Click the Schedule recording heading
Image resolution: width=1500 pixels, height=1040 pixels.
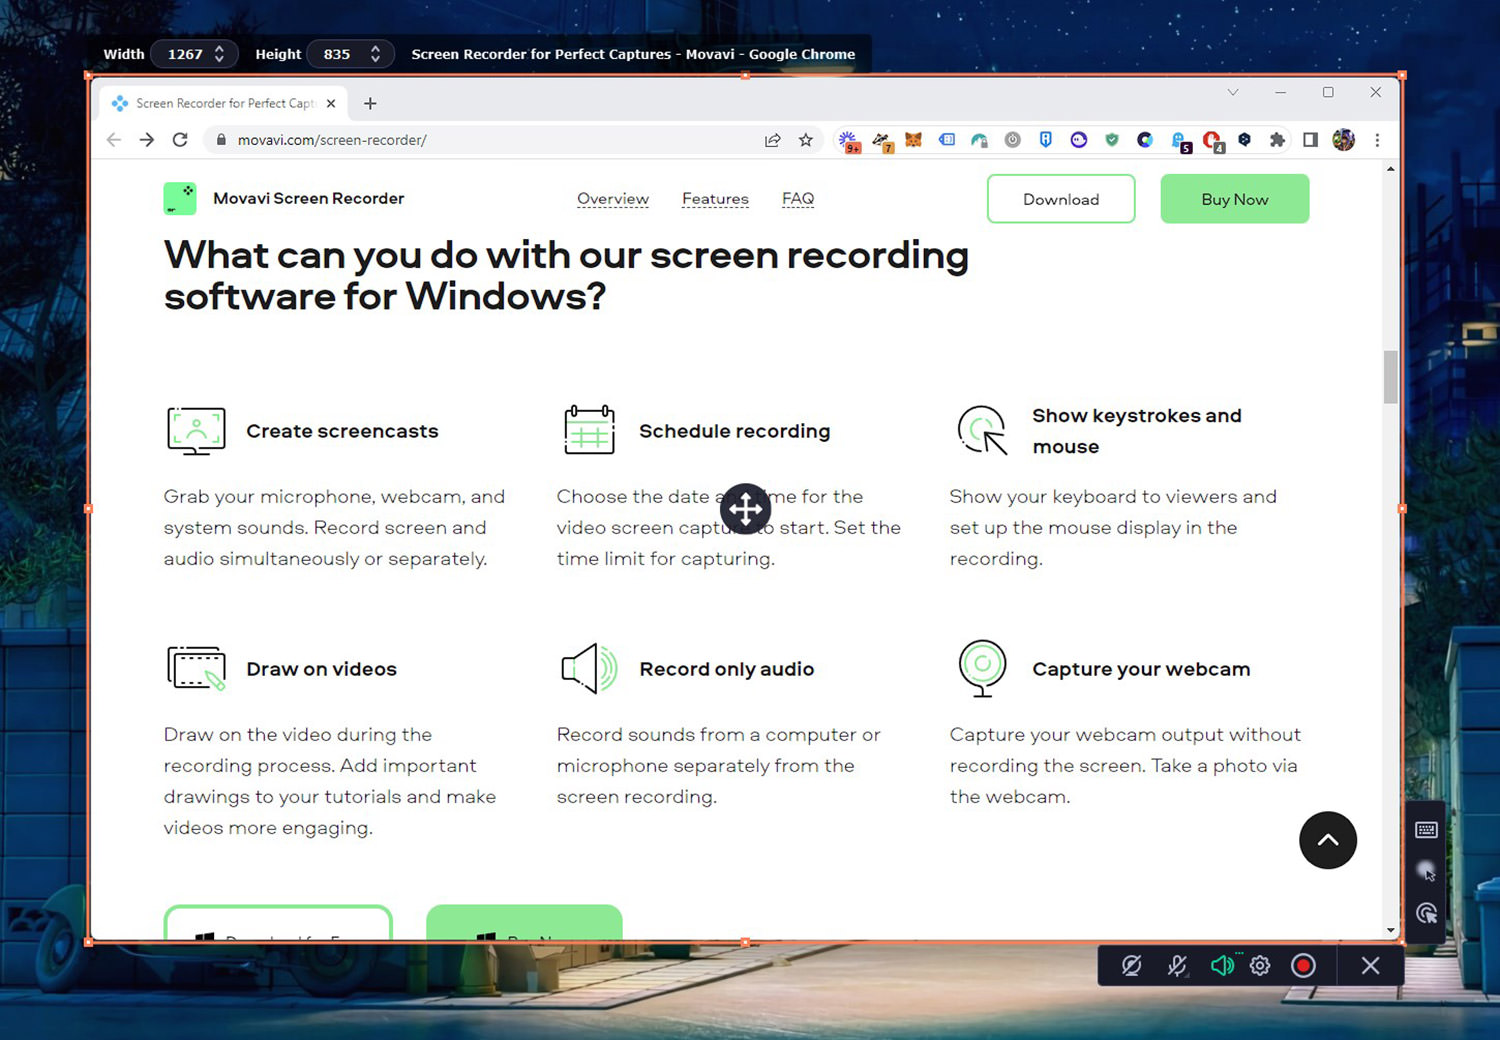pyautogui.click(x=735, y=431)
